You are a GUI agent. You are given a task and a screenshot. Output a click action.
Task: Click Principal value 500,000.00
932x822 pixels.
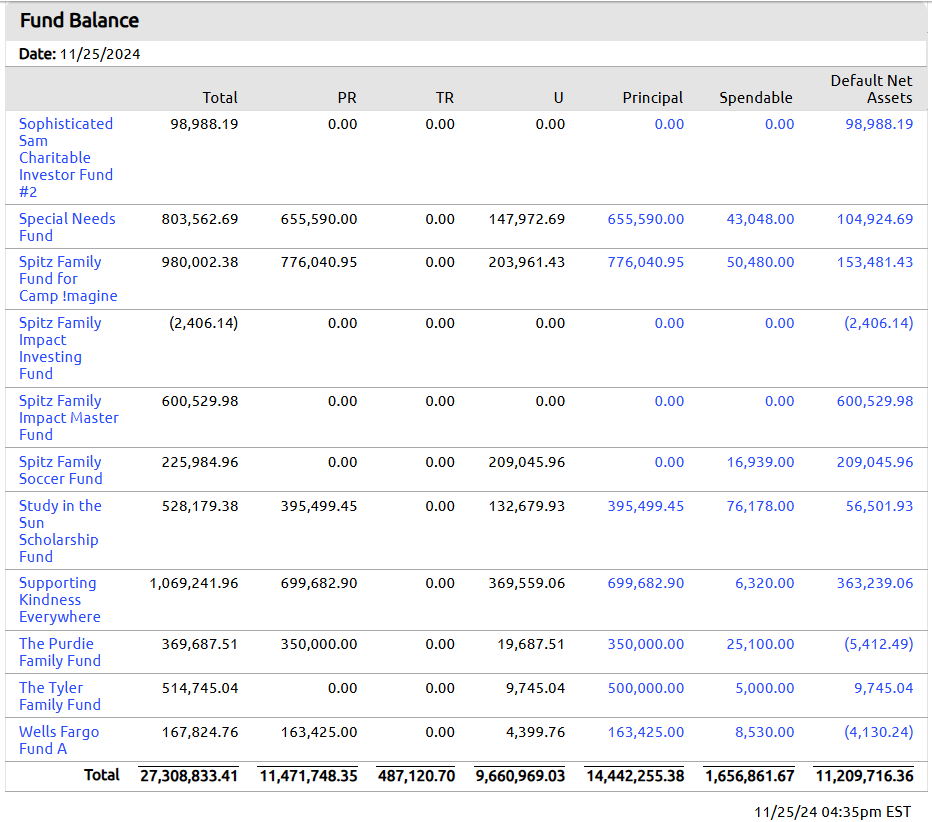tap(646, 688)
